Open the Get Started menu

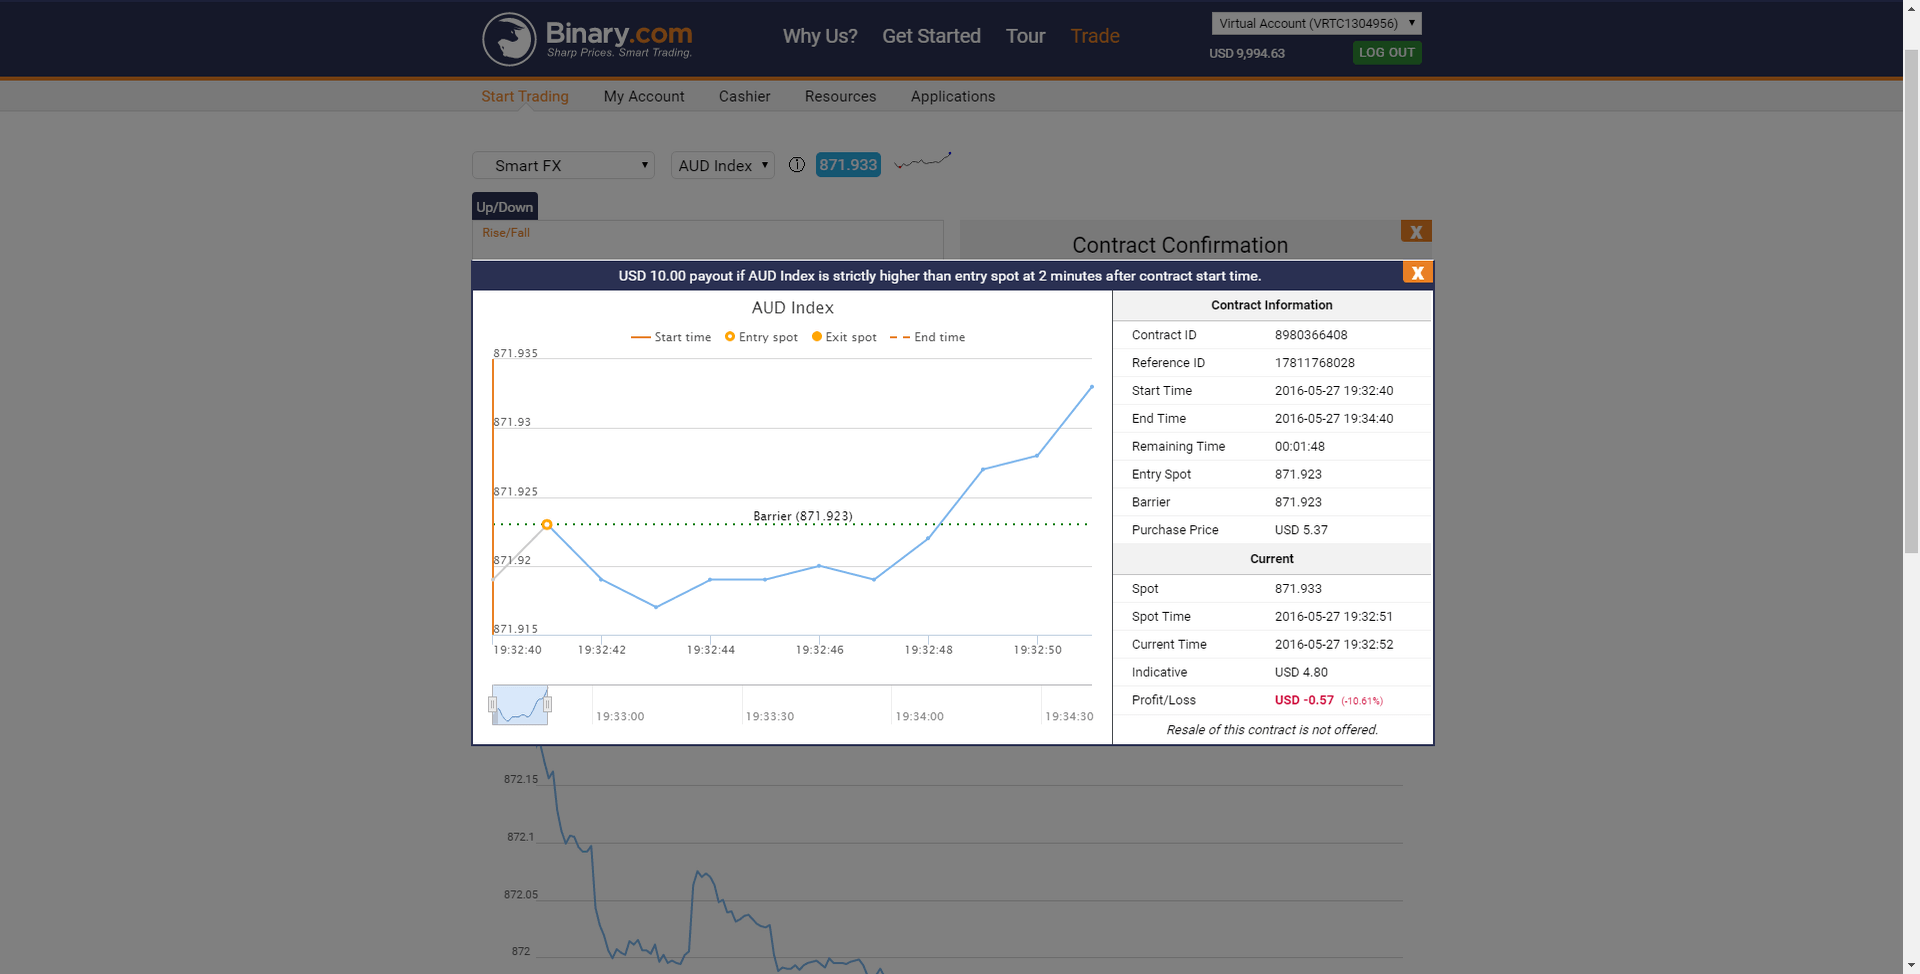[x=931, y=36]
